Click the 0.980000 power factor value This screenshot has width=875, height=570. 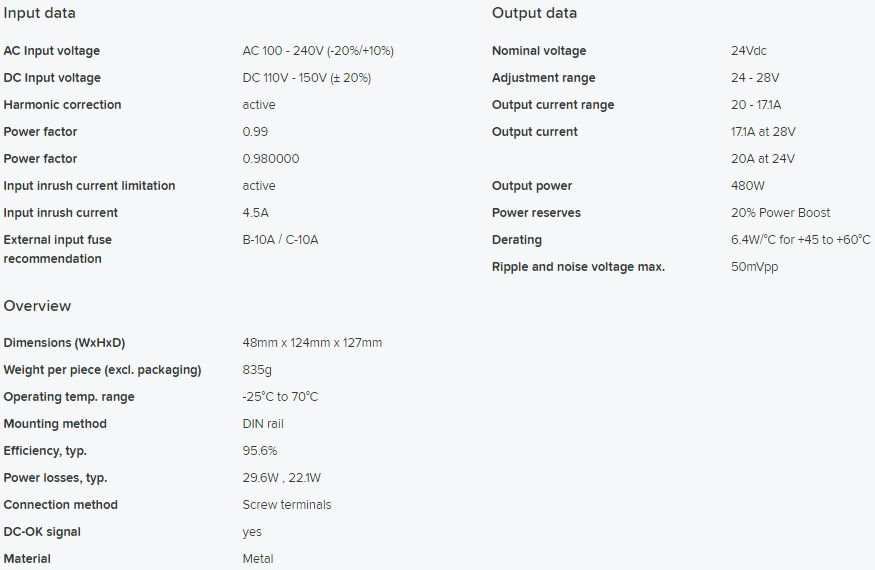(x=271, y=159)
